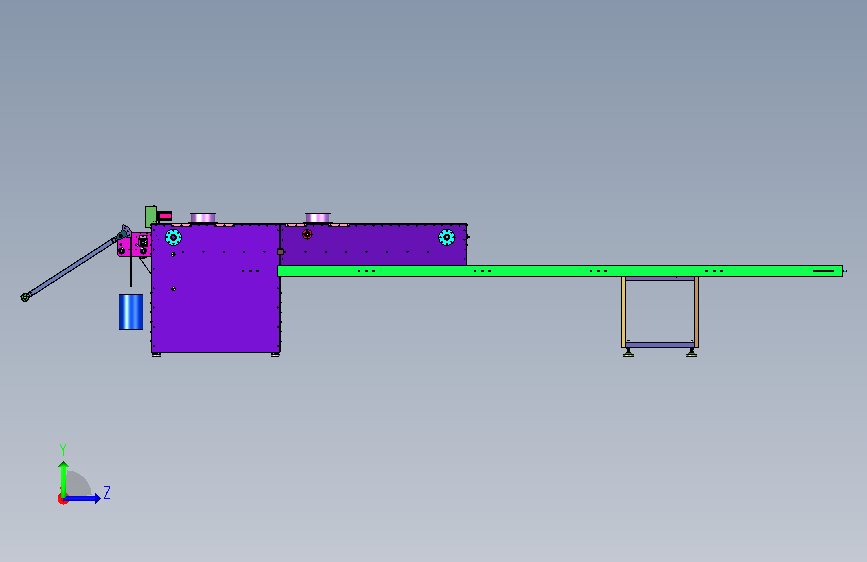Click the green Y axis arrow of triad

64,480
